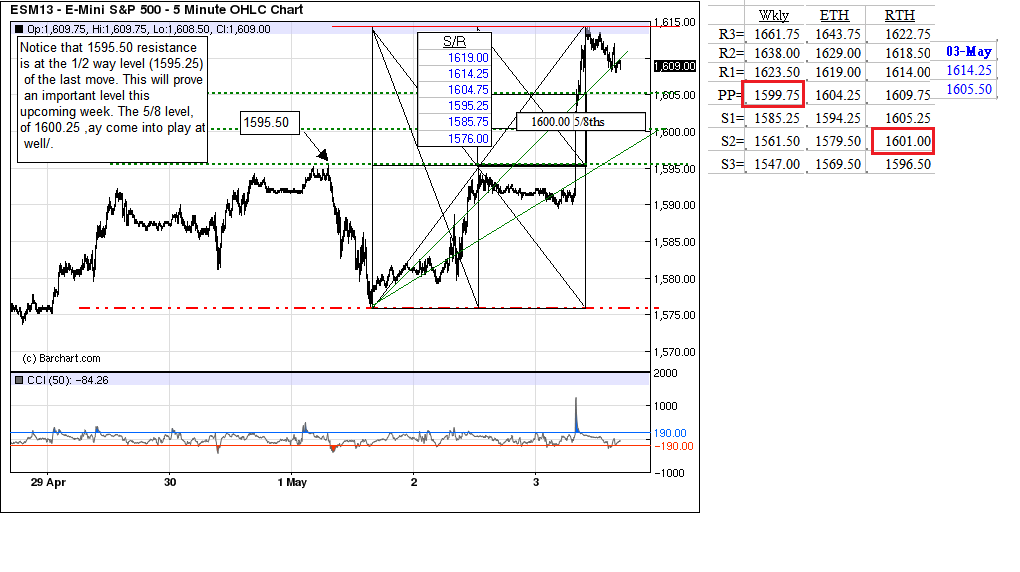
Task: Click the 1,615.00 price axis label
Action: tap(675, 22)
